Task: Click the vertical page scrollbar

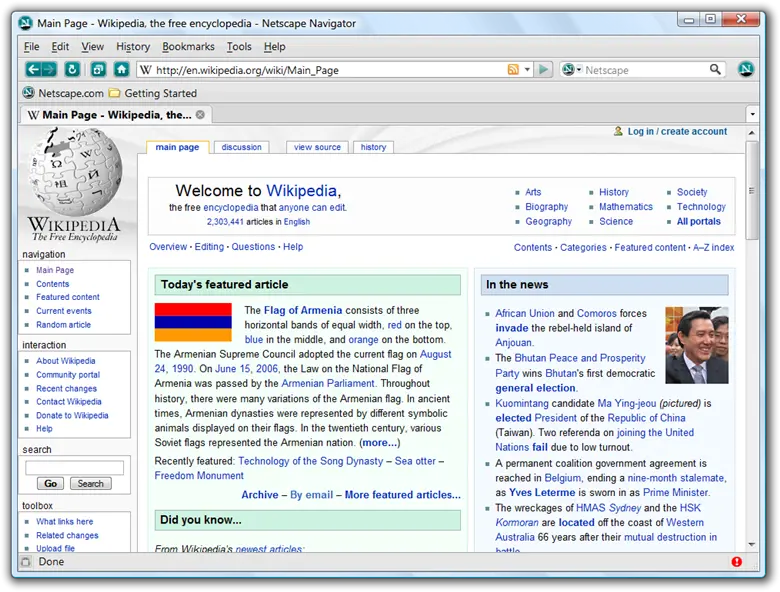Action: click(x=751, y=300)
